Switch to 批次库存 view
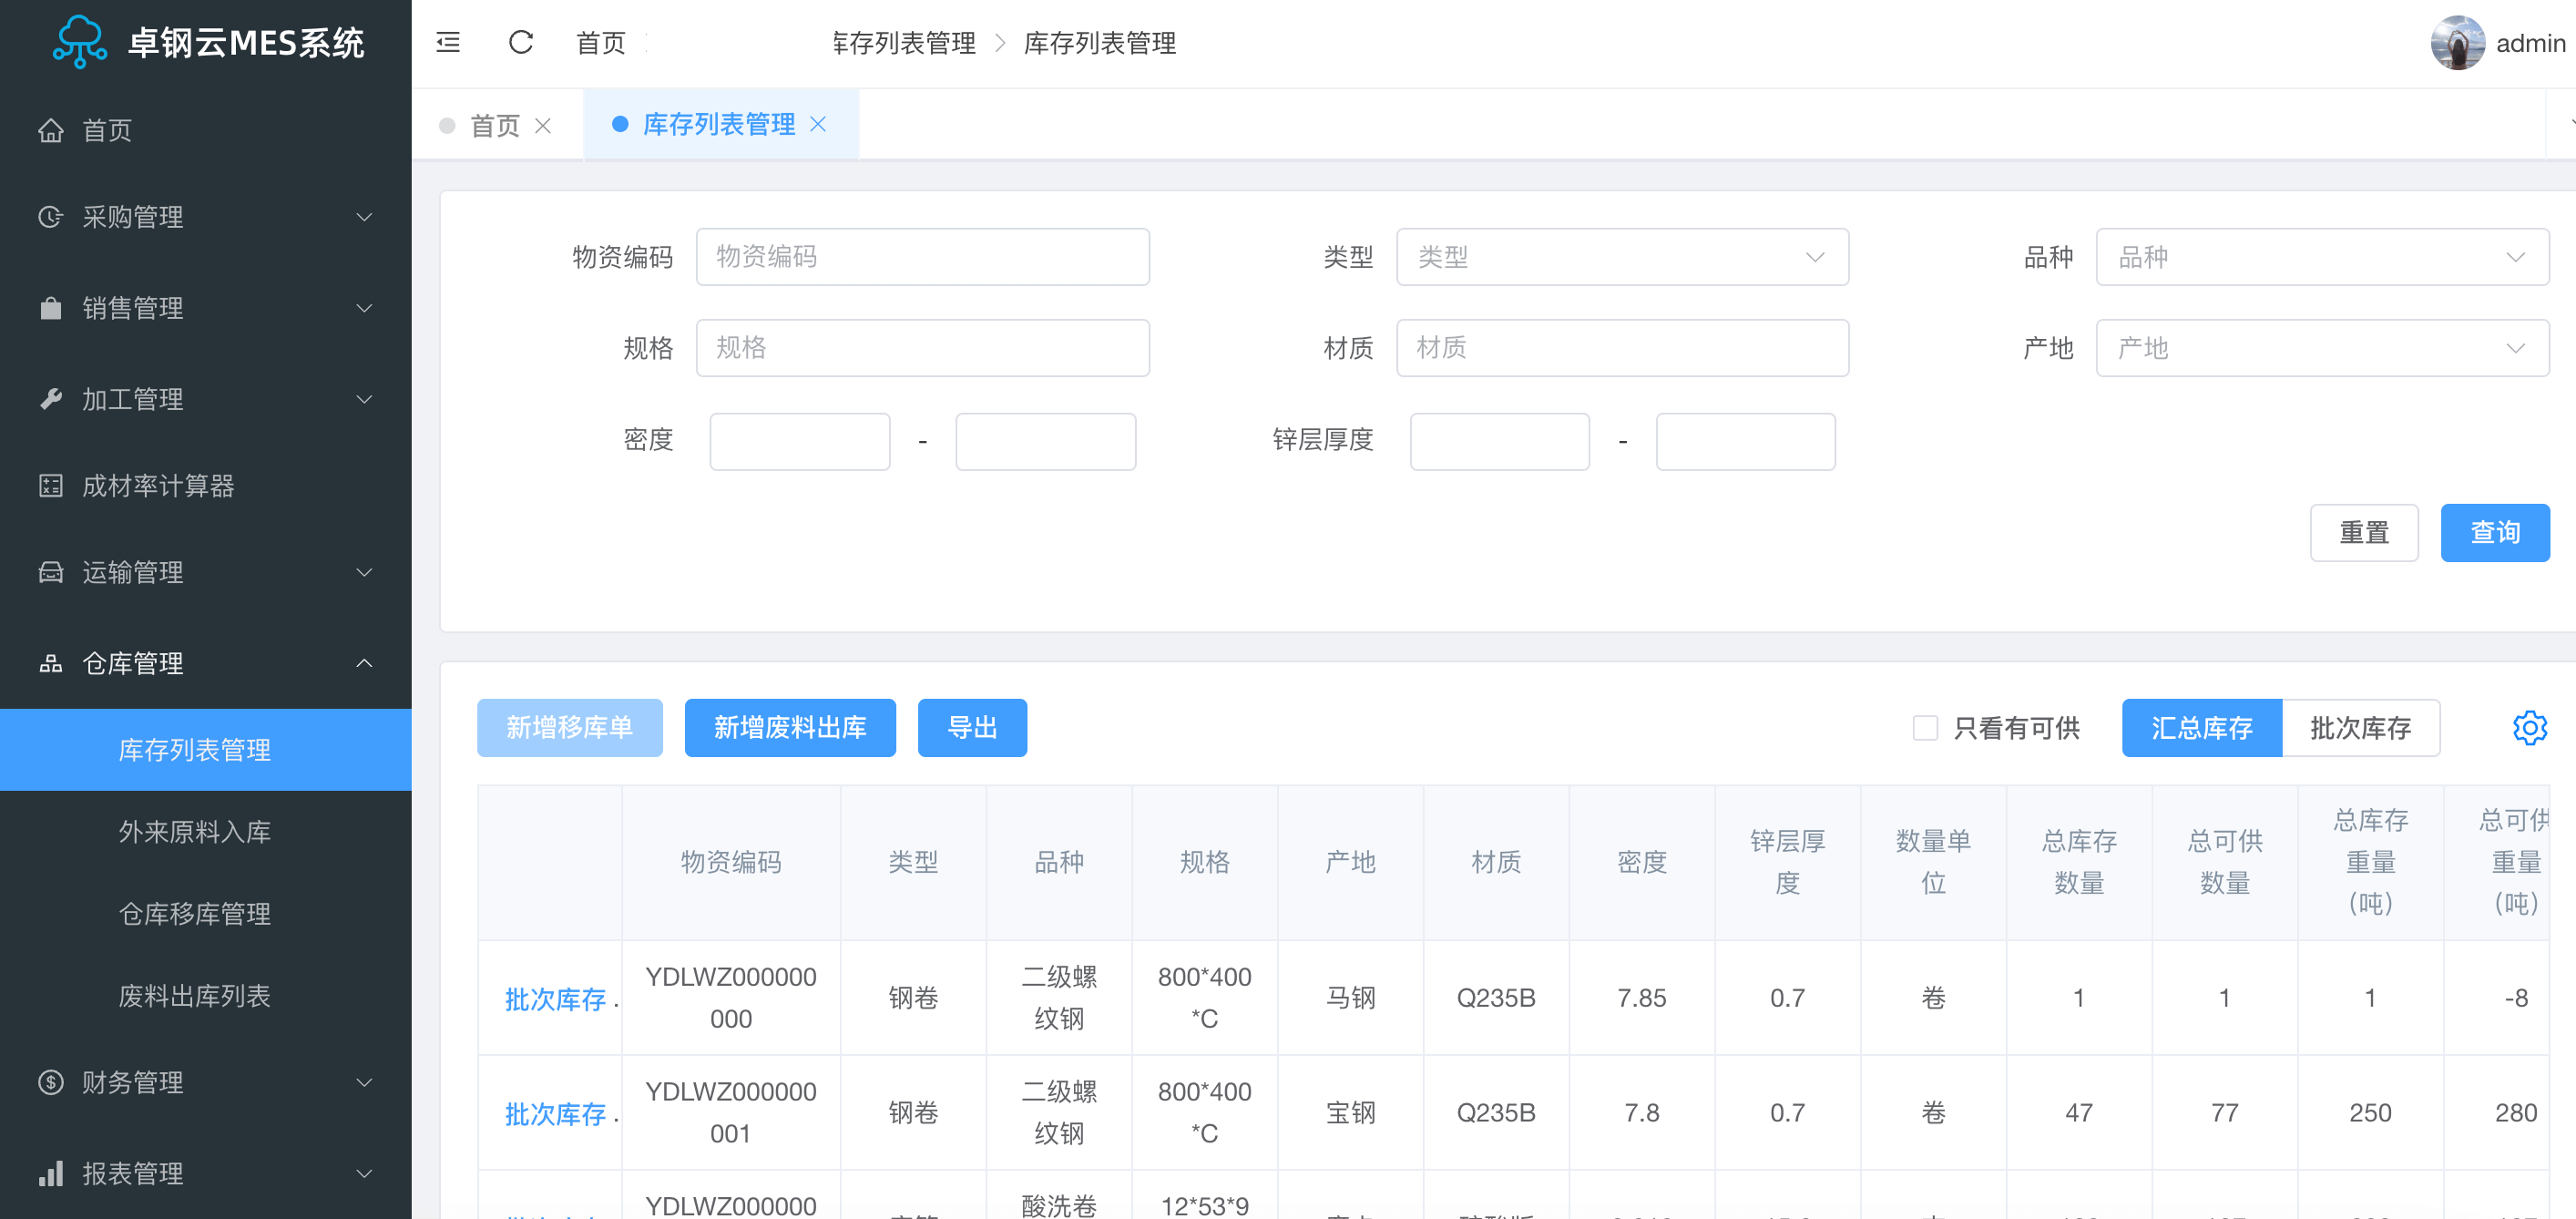Viewport: 2576px width, 1219px height. [x=2360, y=727]
